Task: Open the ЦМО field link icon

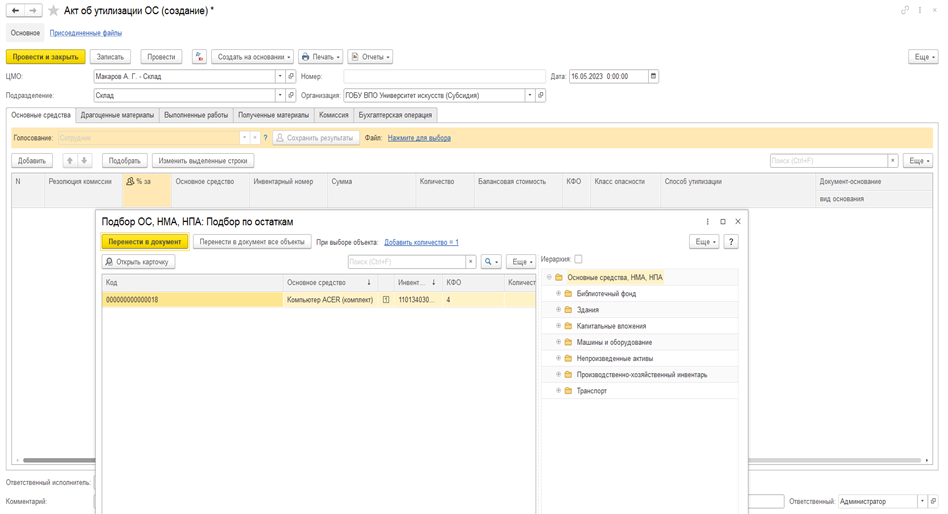Action: [291, 76]
